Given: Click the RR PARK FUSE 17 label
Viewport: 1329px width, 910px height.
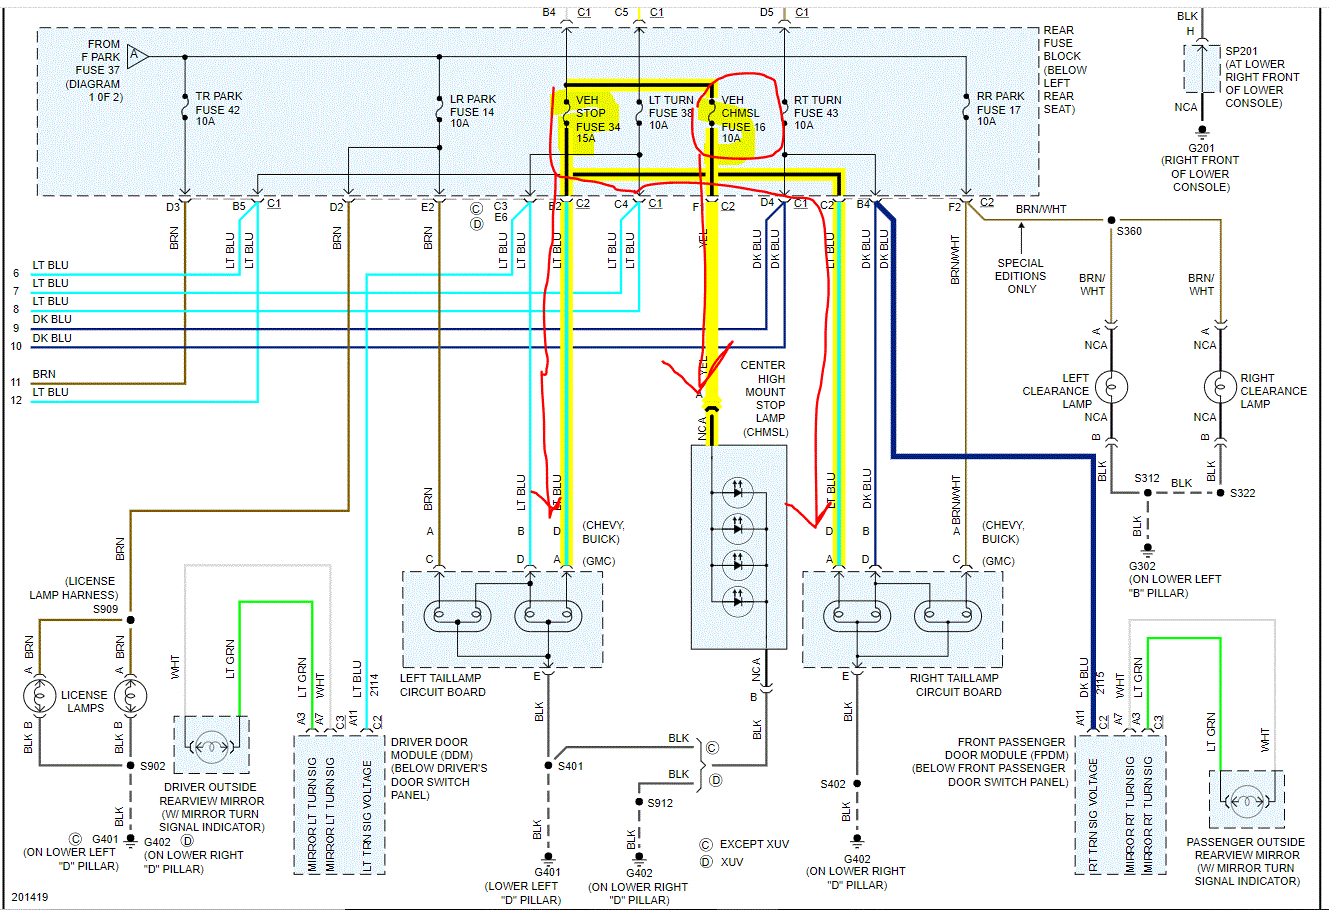Looking at the screenshot, I should tap(1000, 109).
